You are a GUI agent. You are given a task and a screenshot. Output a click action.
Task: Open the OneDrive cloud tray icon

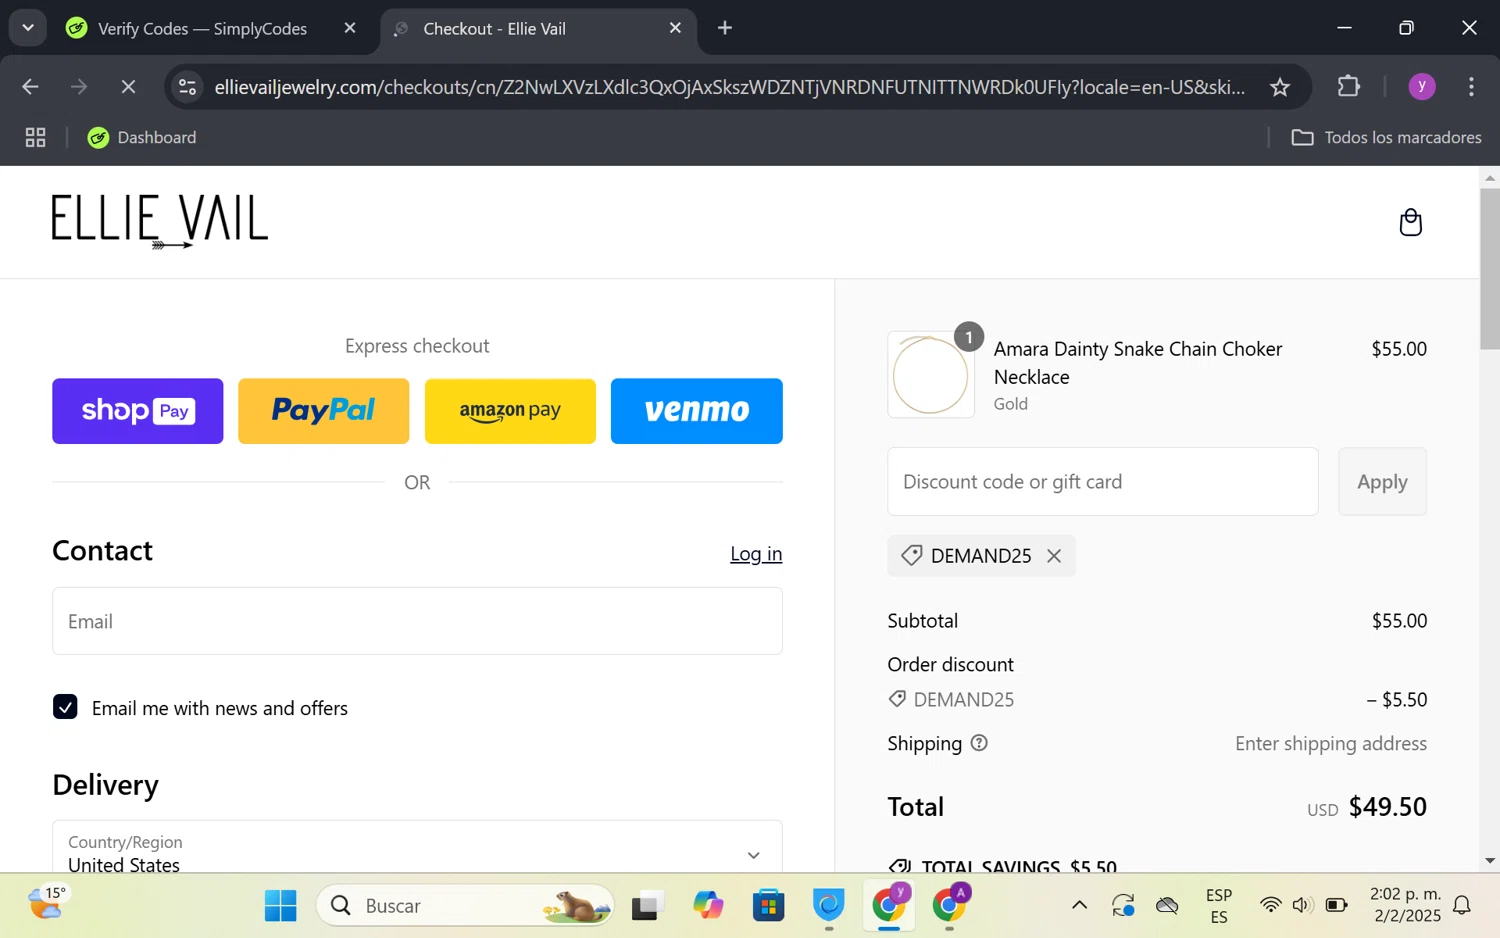pyautogui.click(x=1167, y=906)
